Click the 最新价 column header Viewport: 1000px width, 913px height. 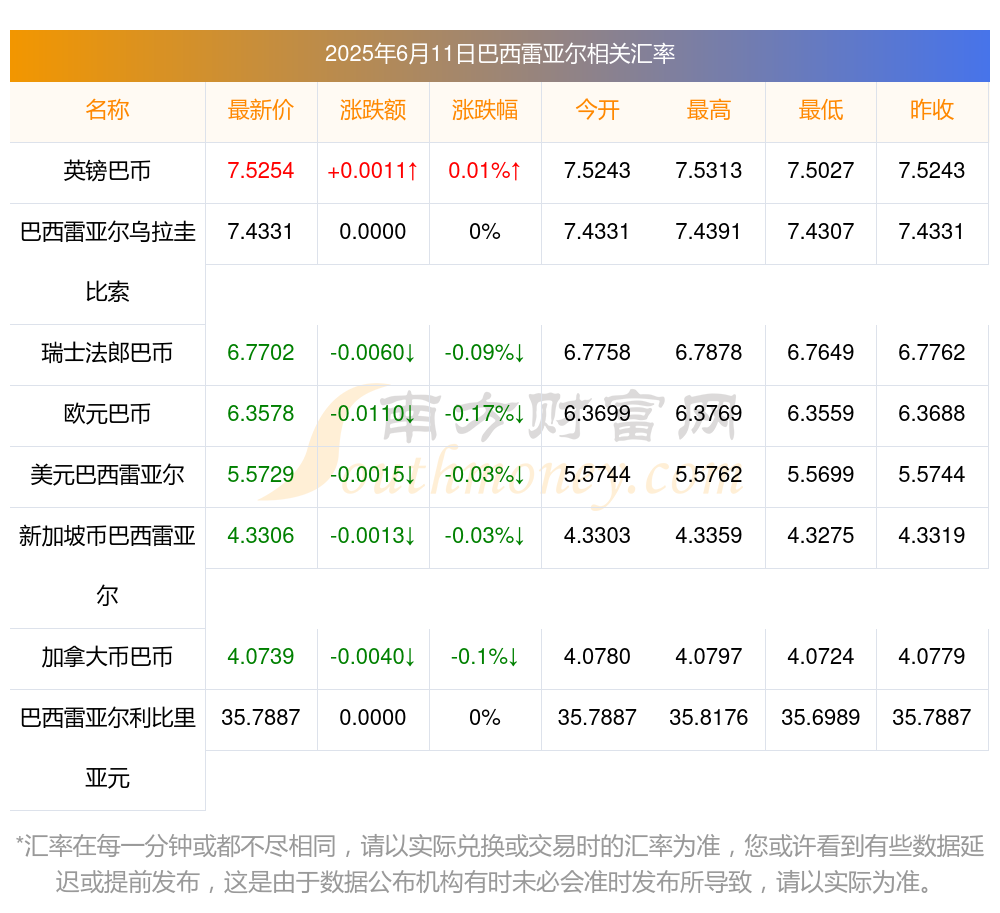261,110
